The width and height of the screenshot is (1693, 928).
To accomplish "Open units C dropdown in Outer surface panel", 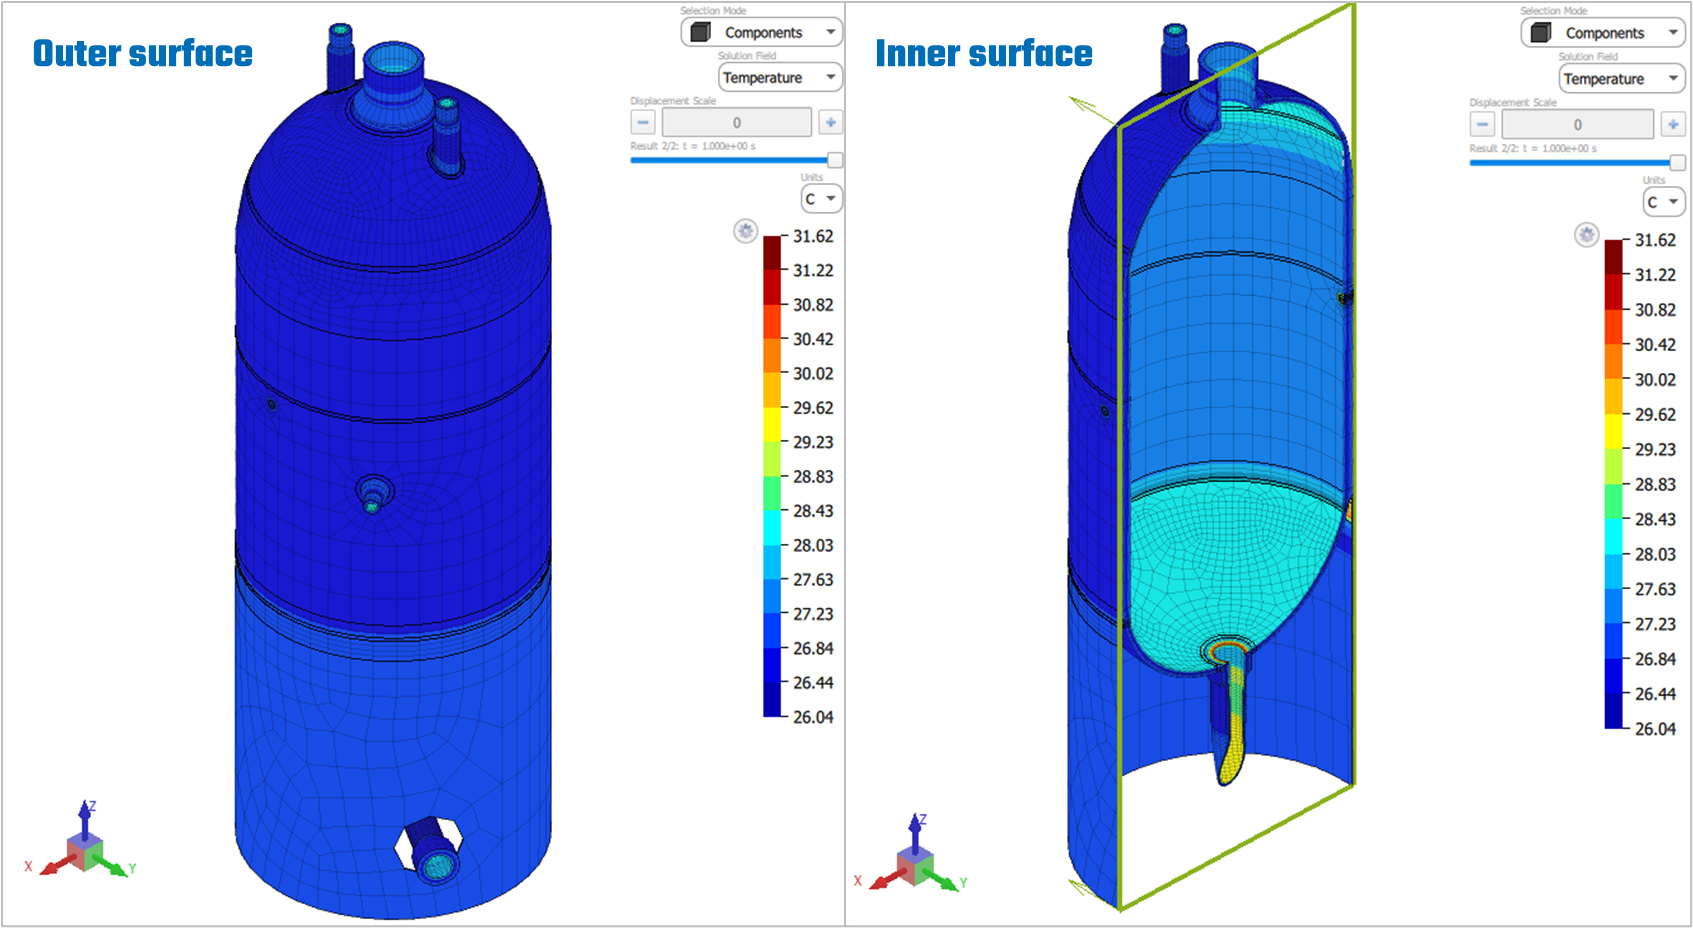I will (821, 198).
